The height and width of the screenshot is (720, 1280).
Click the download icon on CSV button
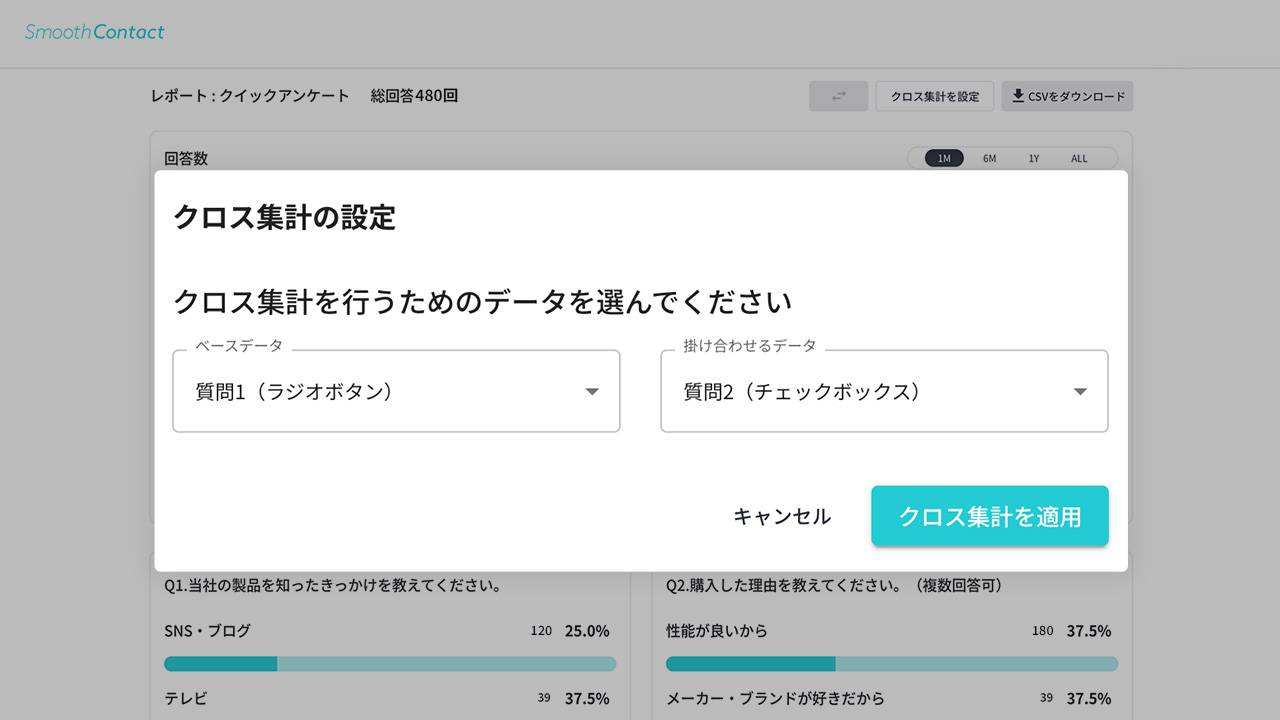coord(1018,96)
